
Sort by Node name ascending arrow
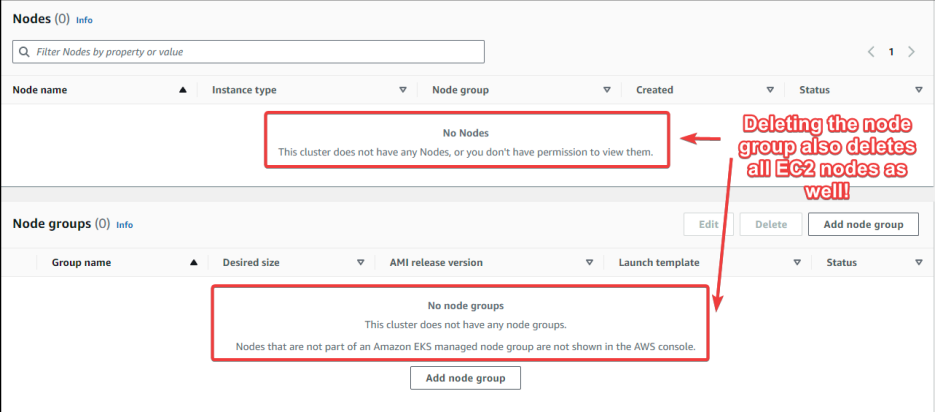[x=182, y=90]
